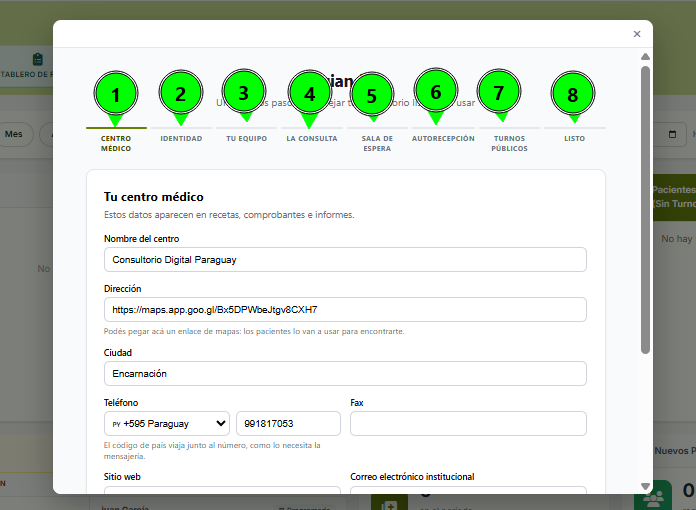Click the 'Podés pegar acá un enlace' hint text
Screen dimensions: 696x510
[254, 331]
